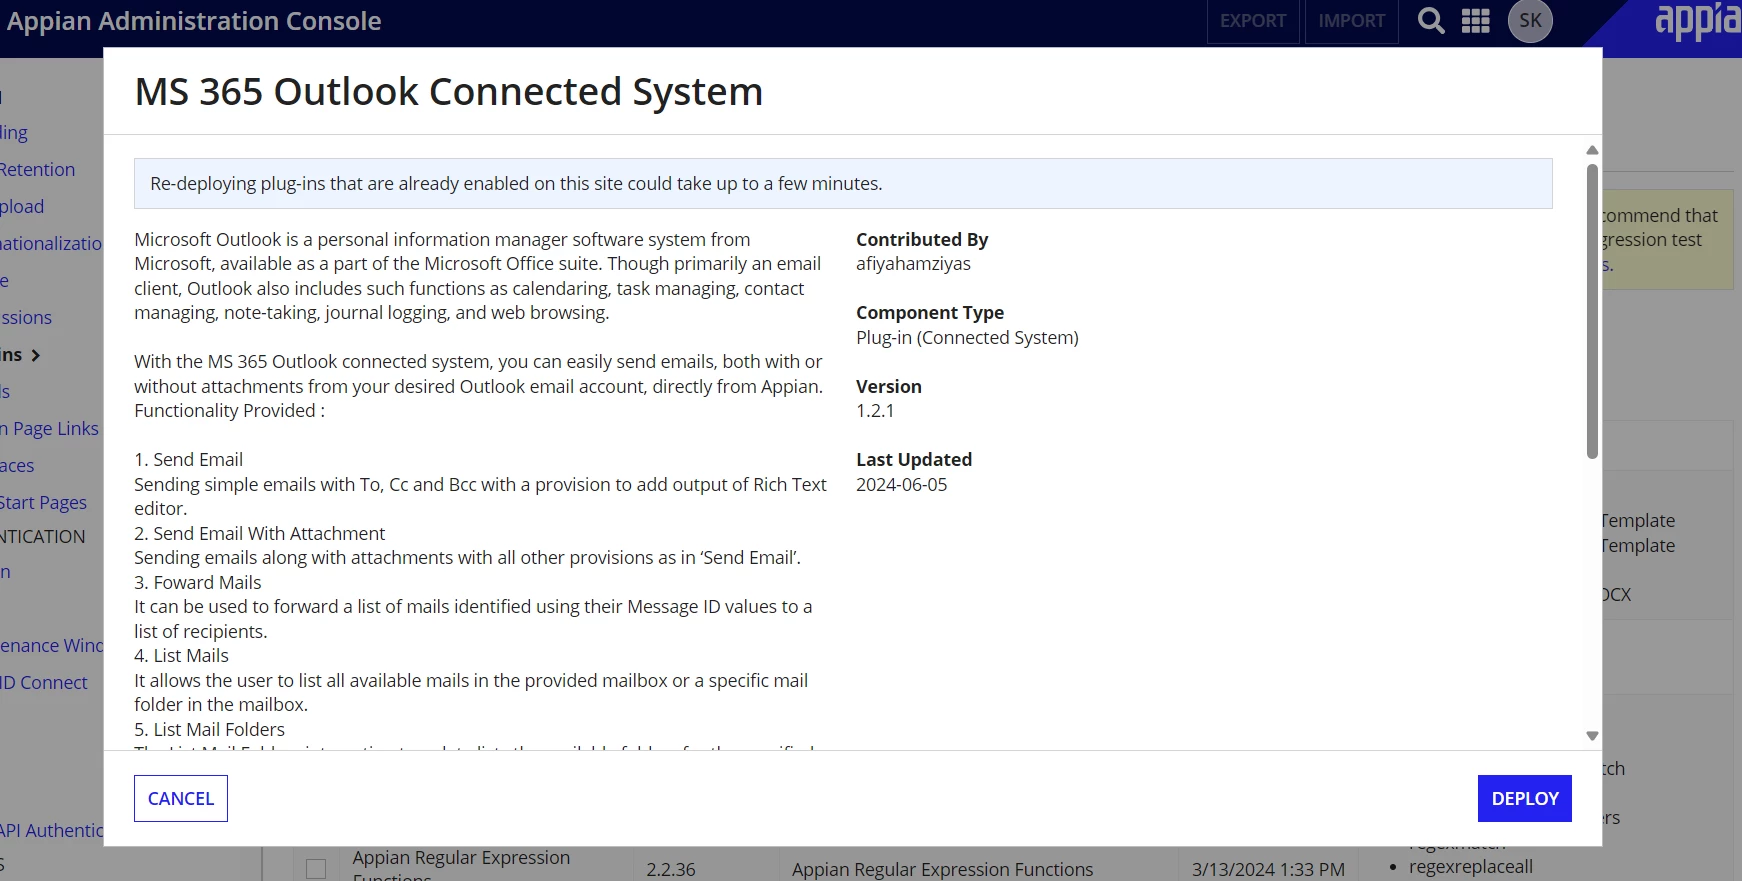Deploy the MS 365 Outlook plug-in
Viewport: 1742px width, 881px height.
coord(1525,798)
